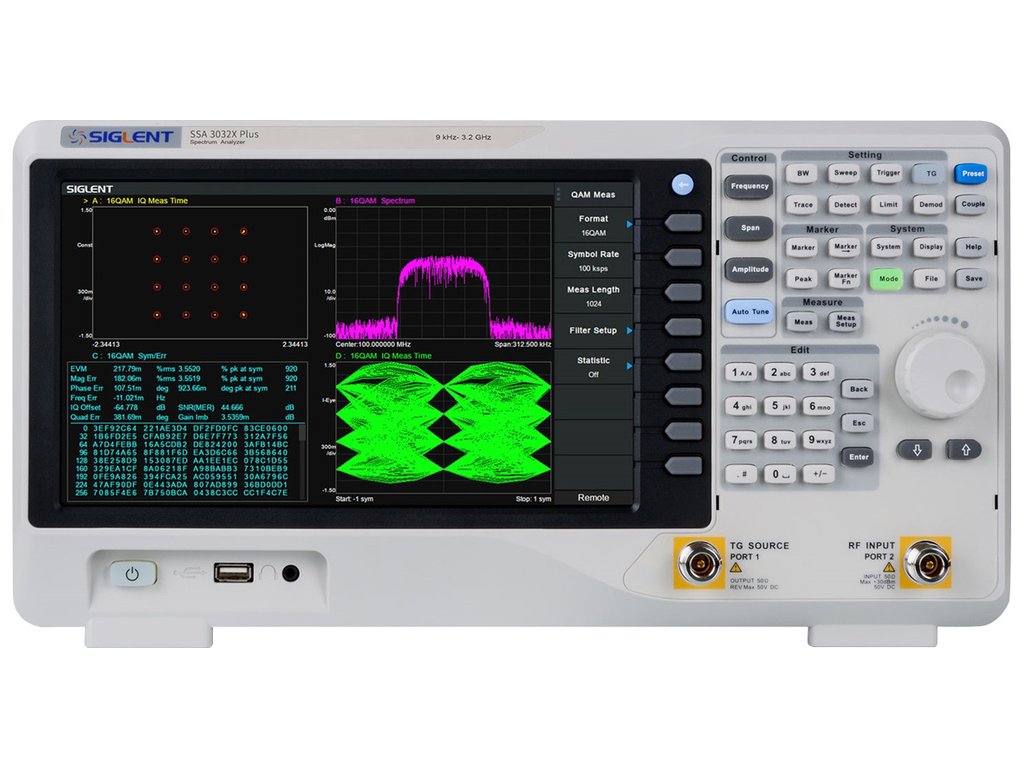The width and height of the screenshot is (1024, 768).
Task: Click the headphone jack next to the USB port
Action: click(291, 573)
